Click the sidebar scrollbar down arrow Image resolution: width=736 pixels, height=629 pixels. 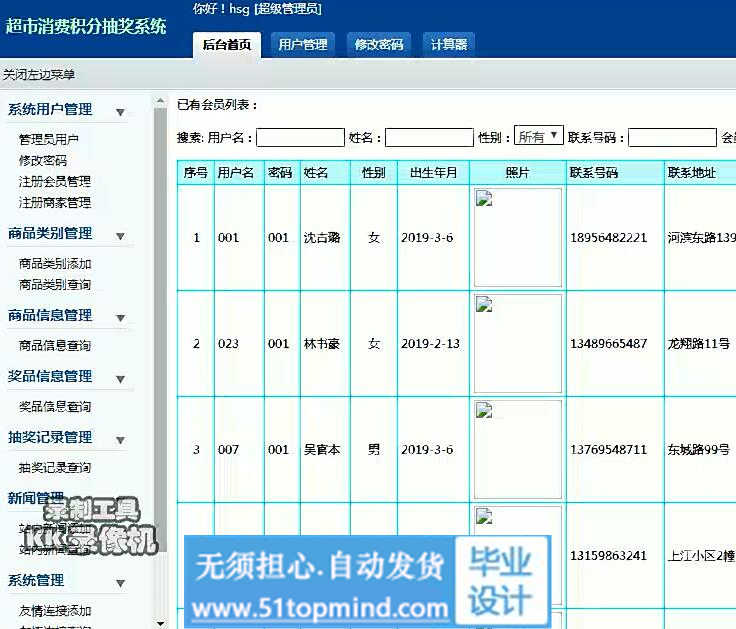(160, 623)
